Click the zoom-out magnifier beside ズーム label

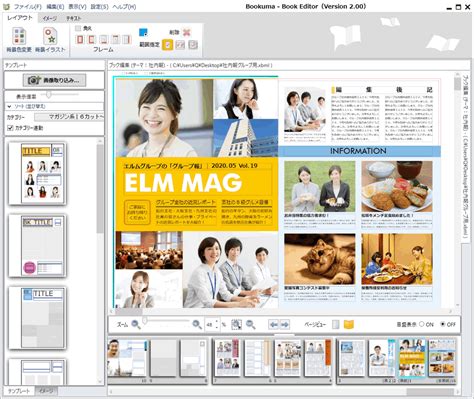point(136,324)
